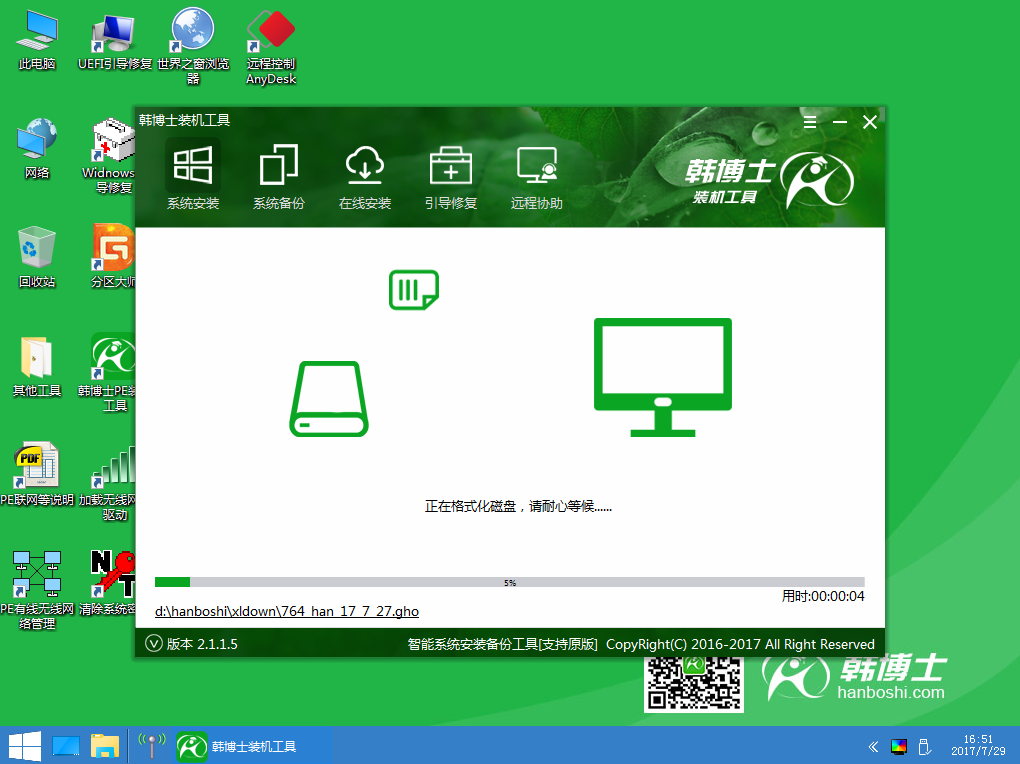Click the Windows Start button

pos(24,746)
